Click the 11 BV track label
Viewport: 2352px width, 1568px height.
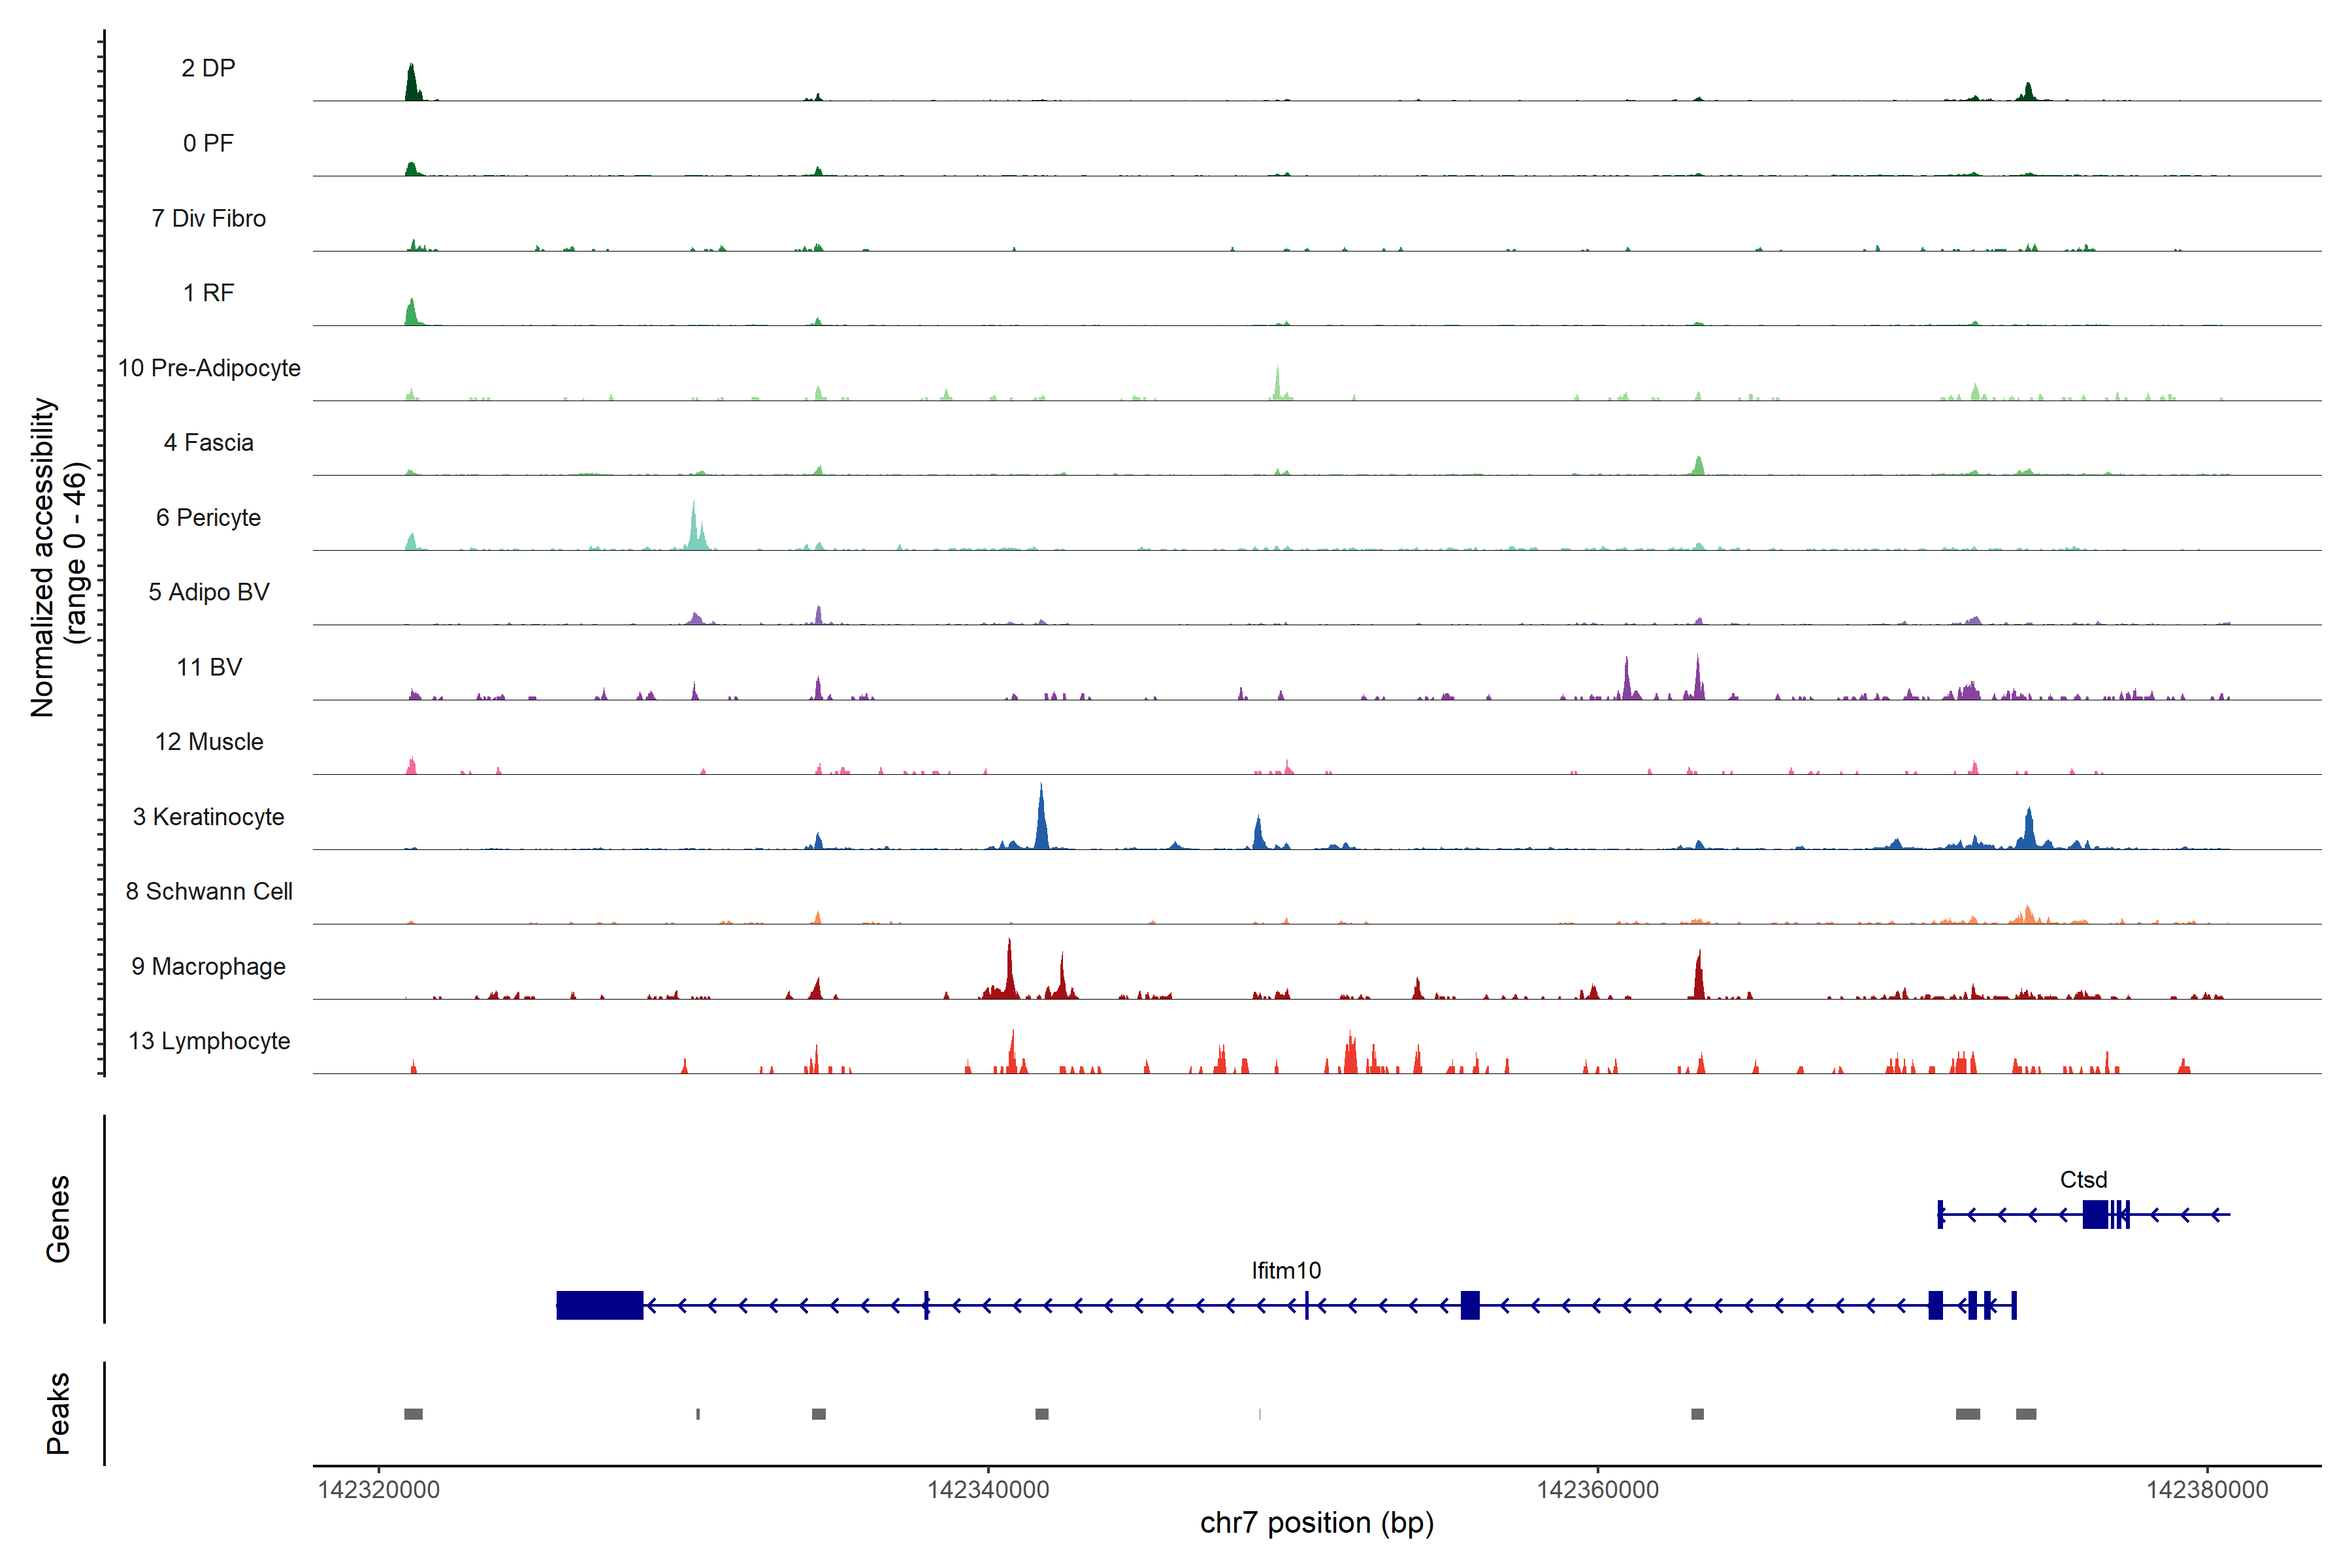click(x=209, y=667)
